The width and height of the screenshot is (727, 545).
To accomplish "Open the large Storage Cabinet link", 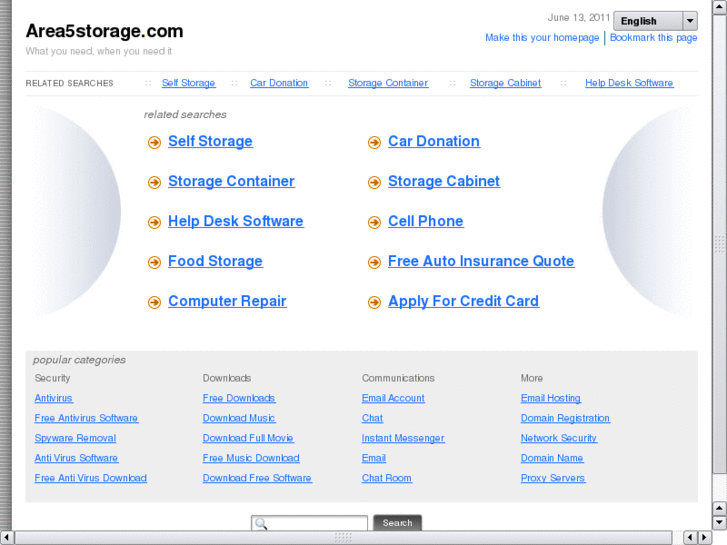I will pos(444,181).
